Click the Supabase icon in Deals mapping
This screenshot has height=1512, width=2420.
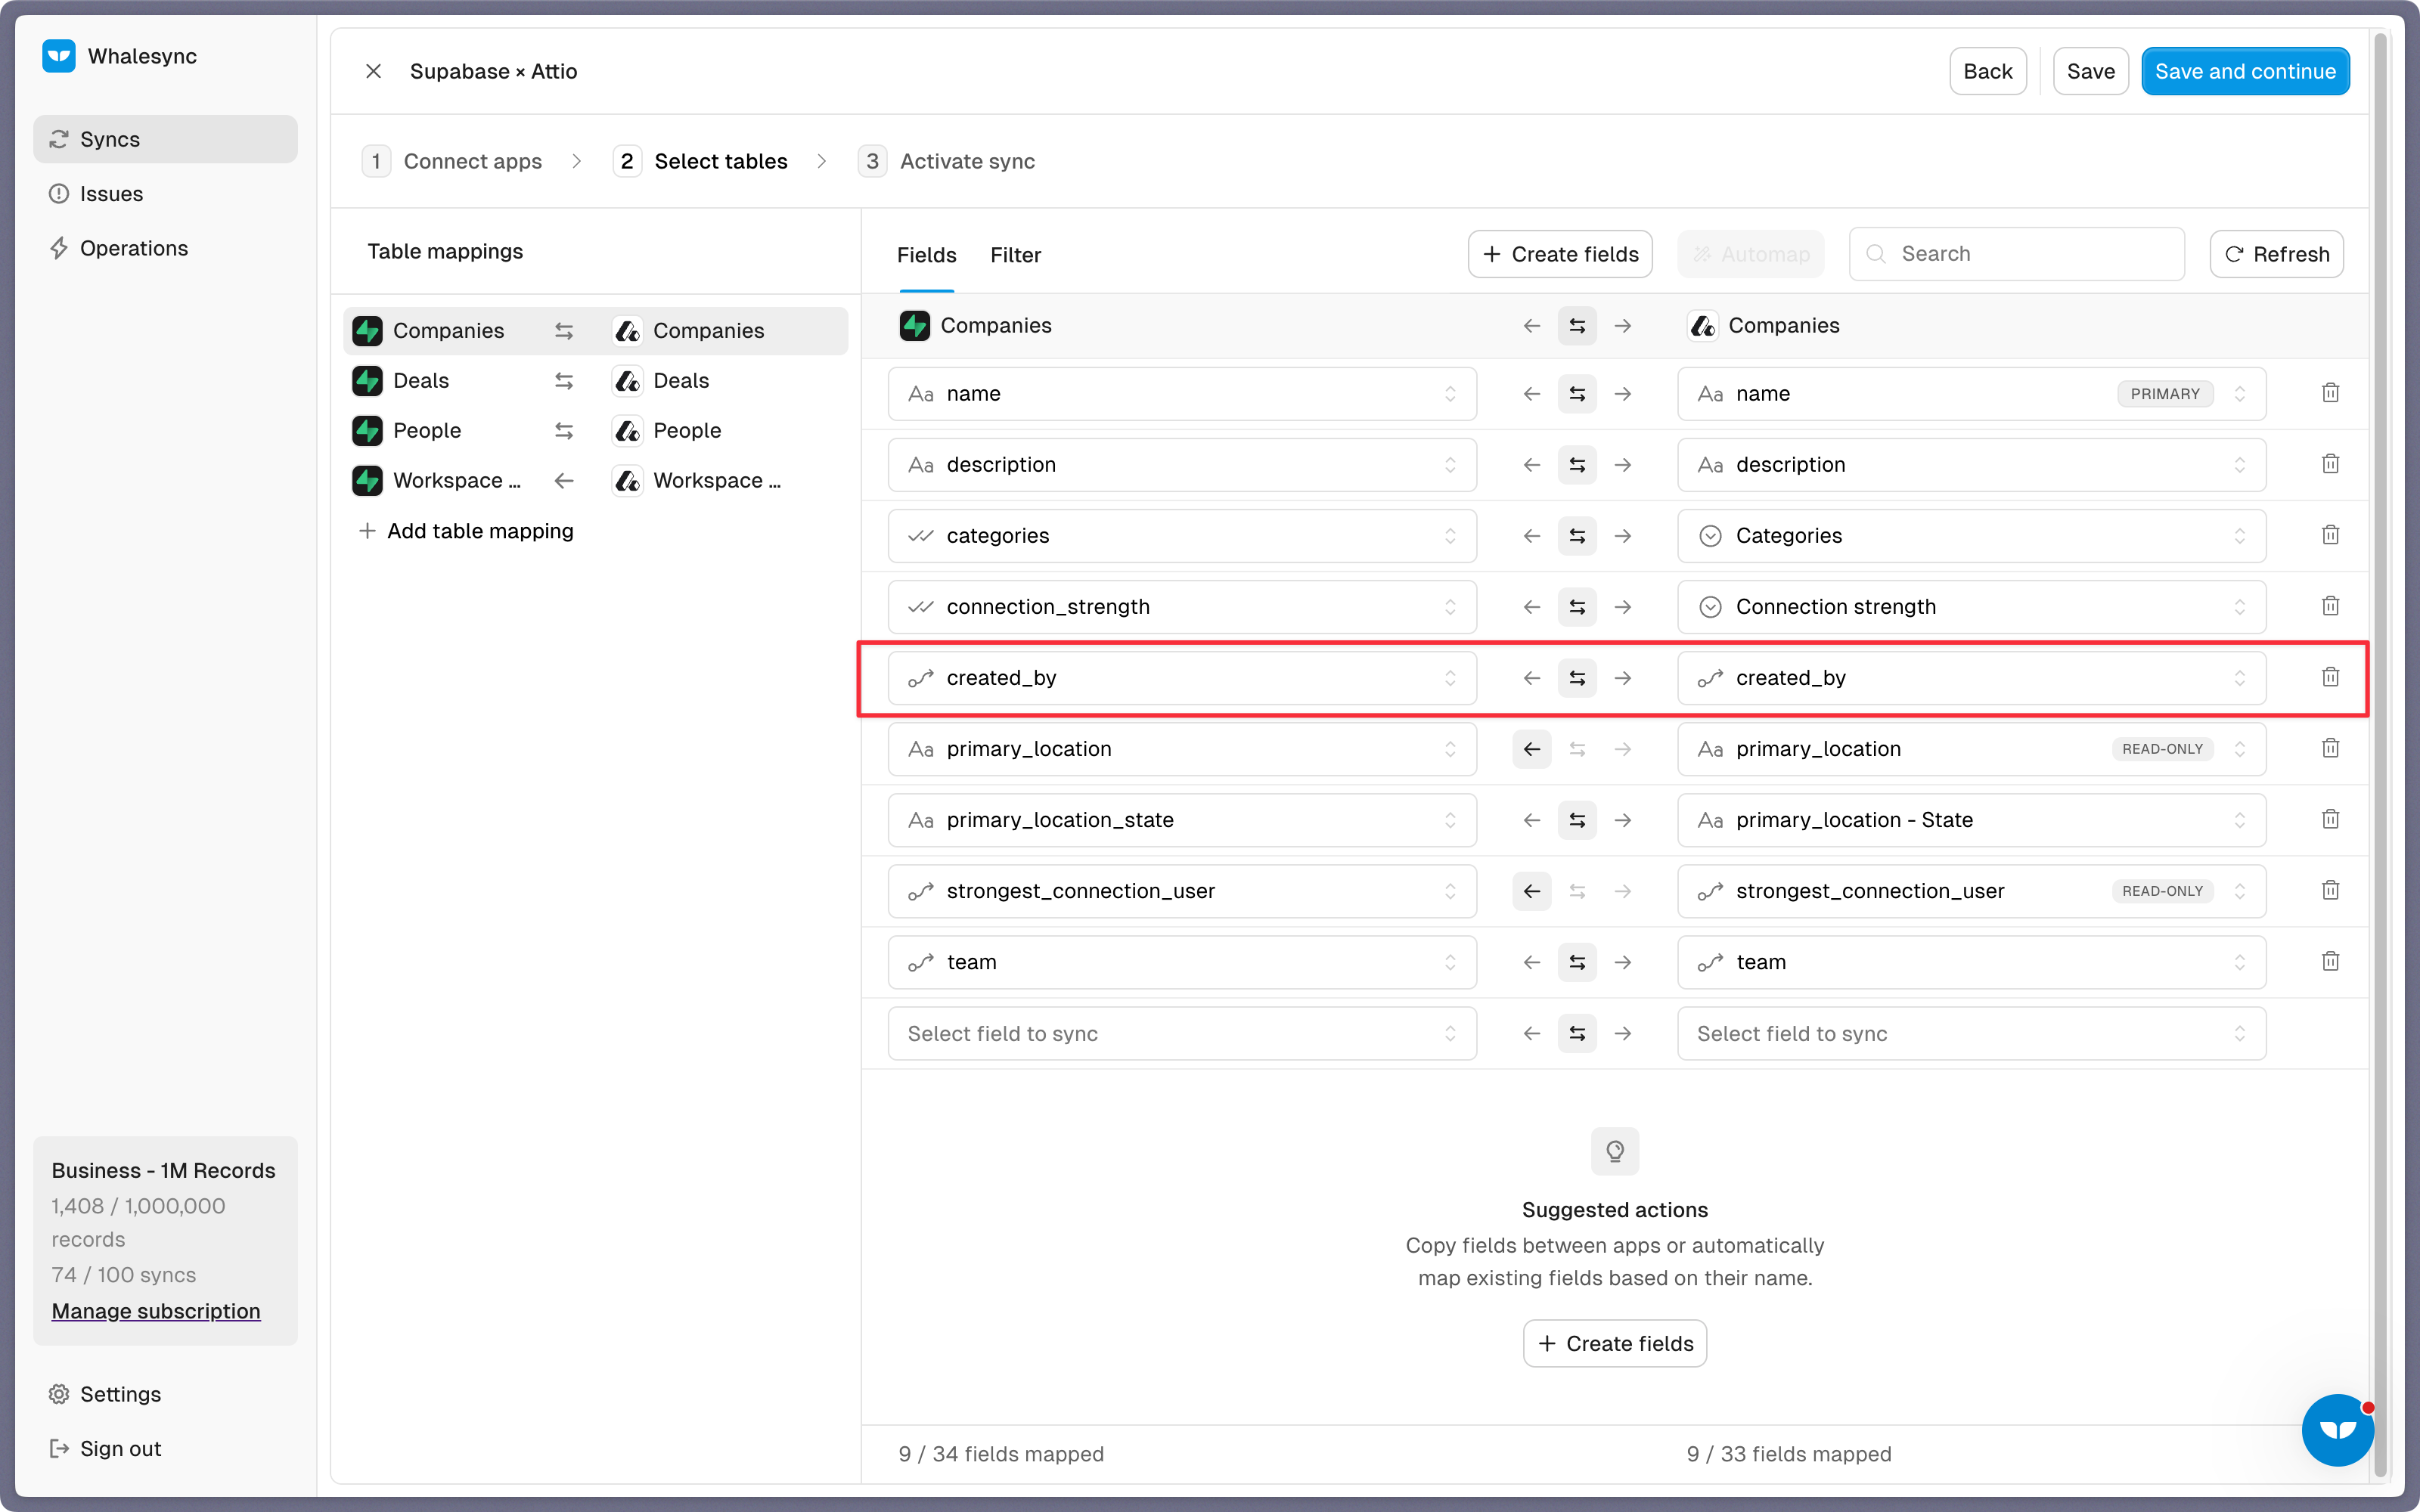(x=367, y=381)
